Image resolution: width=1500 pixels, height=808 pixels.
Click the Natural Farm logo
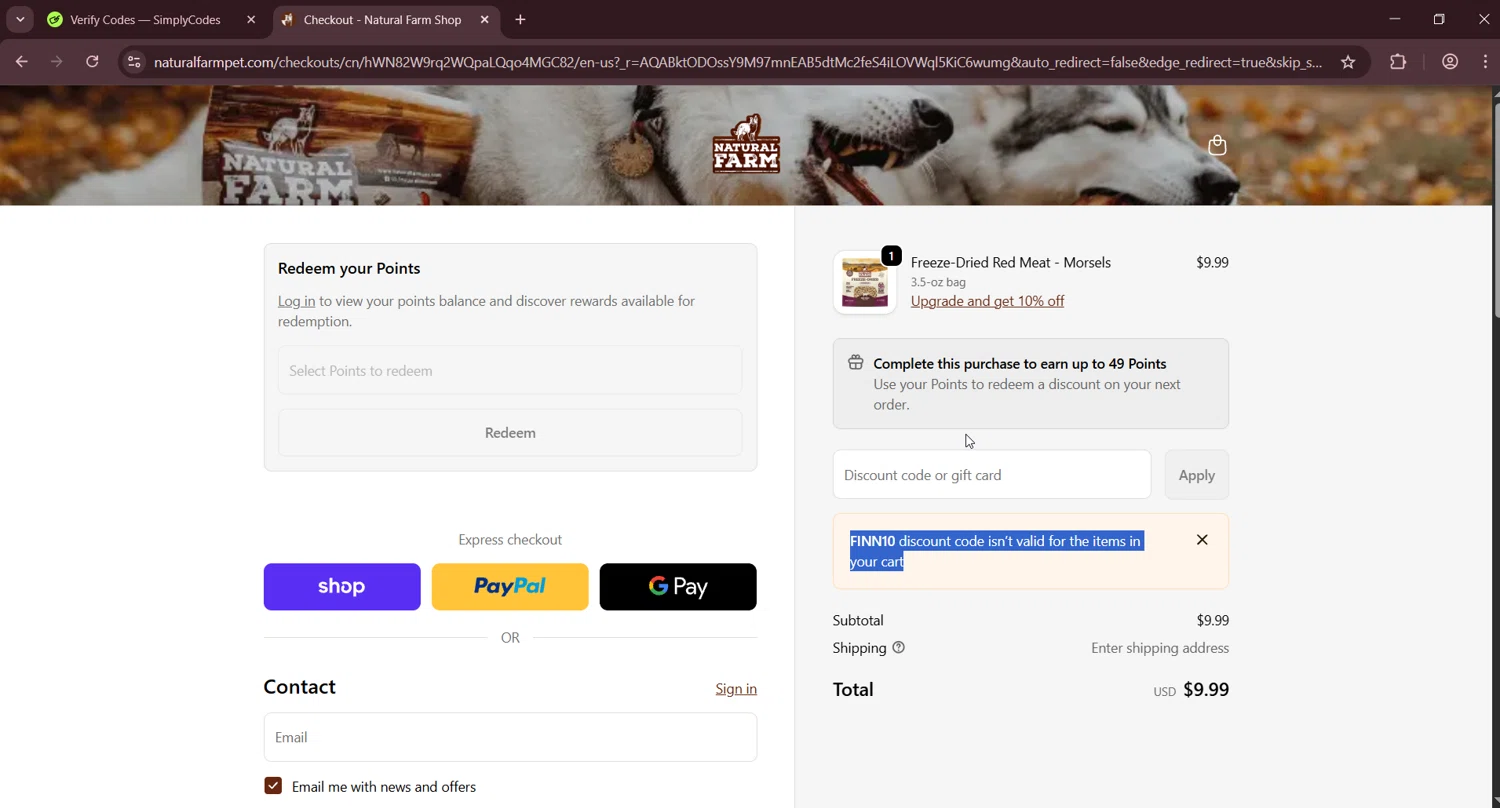coord(746,145)
